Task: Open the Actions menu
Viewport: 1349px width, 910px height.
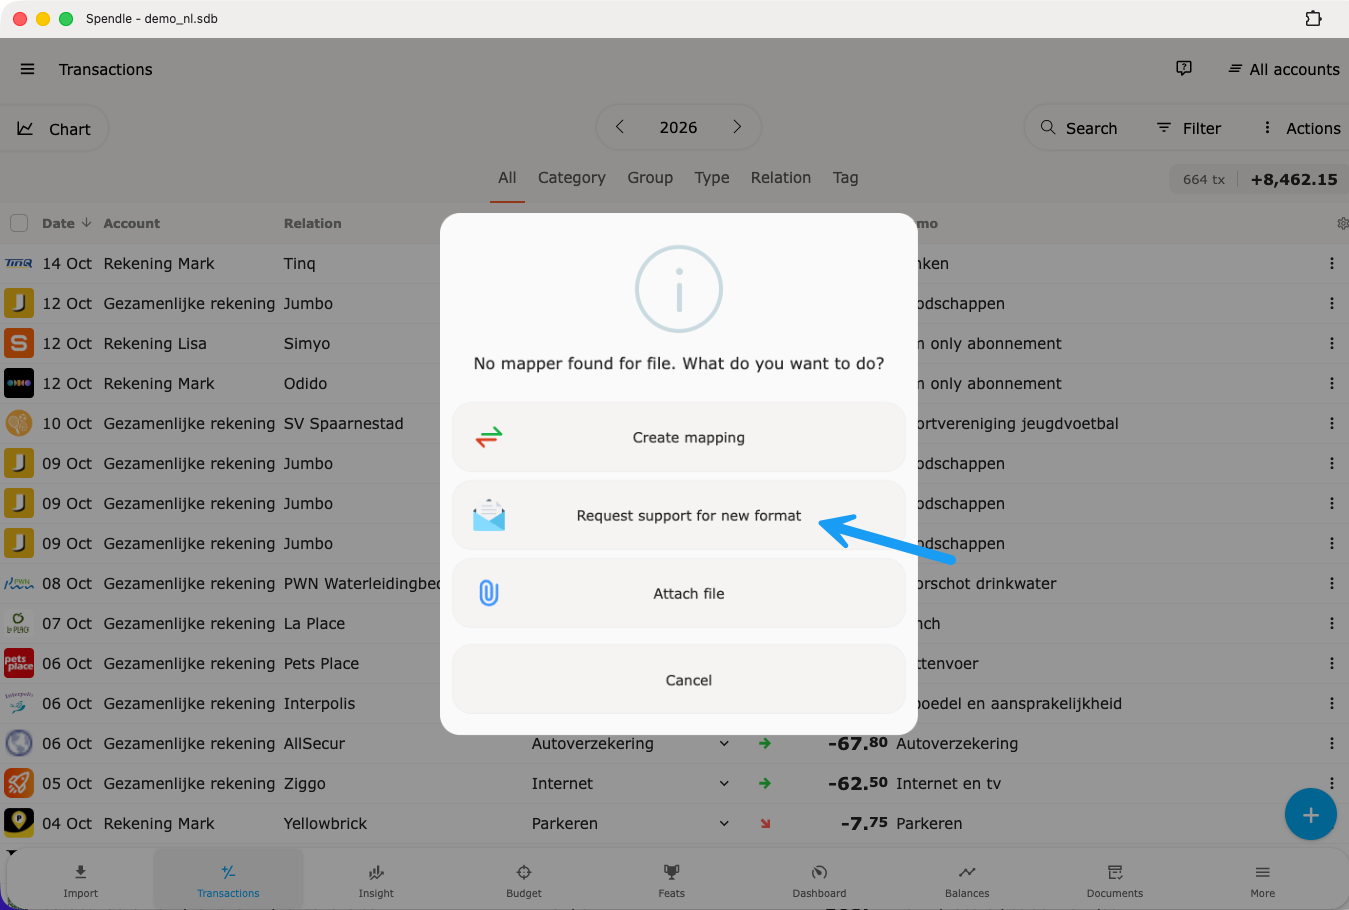Action: (x=1301, y=128)
